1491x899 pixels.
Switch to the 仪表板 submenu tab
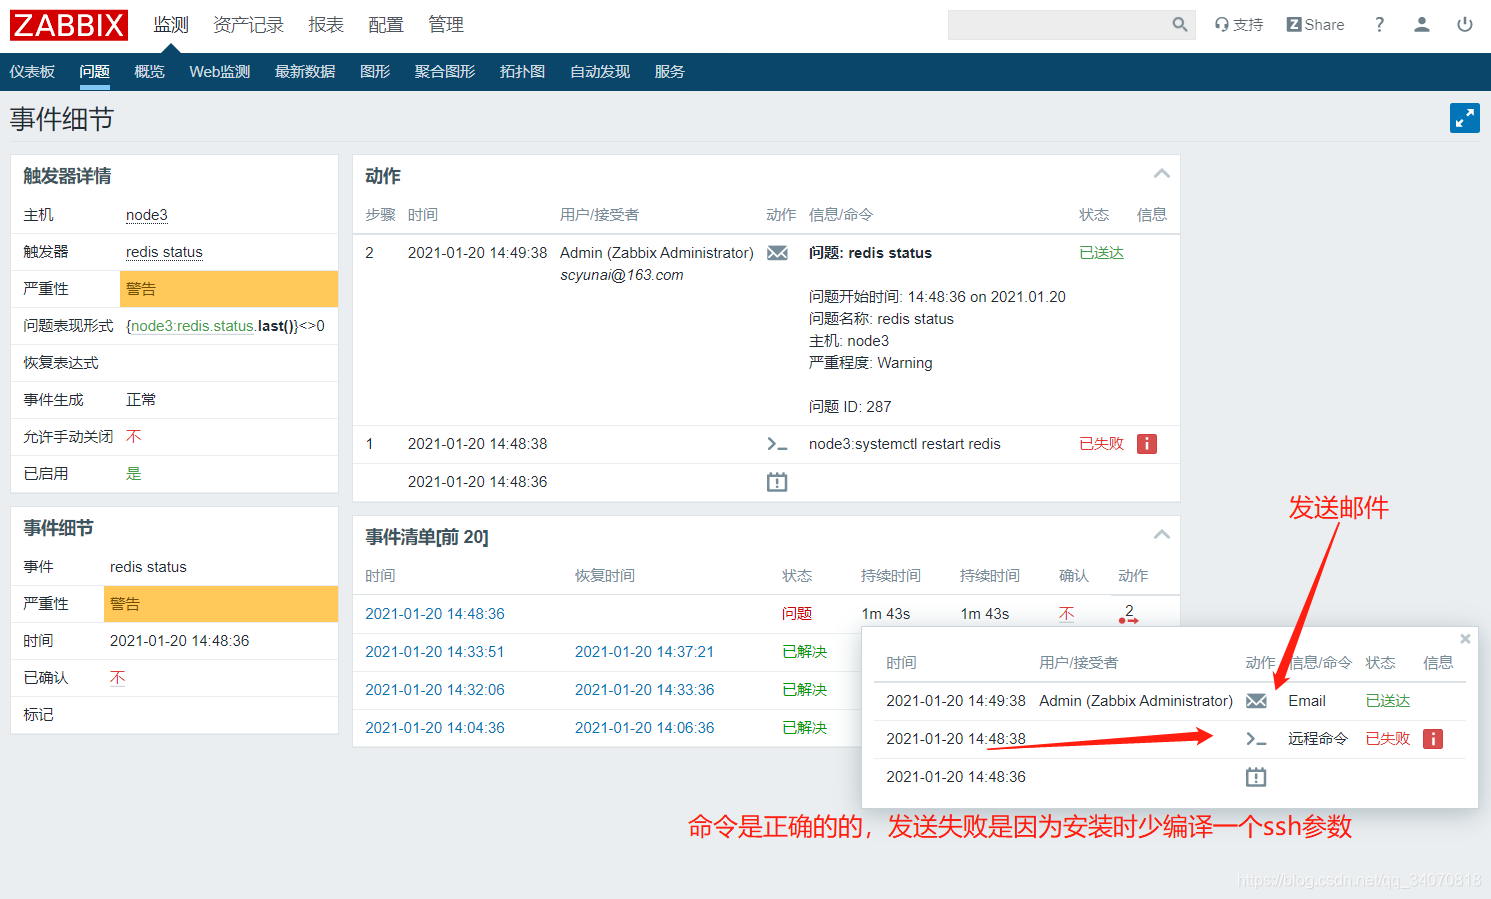[32, 72]
